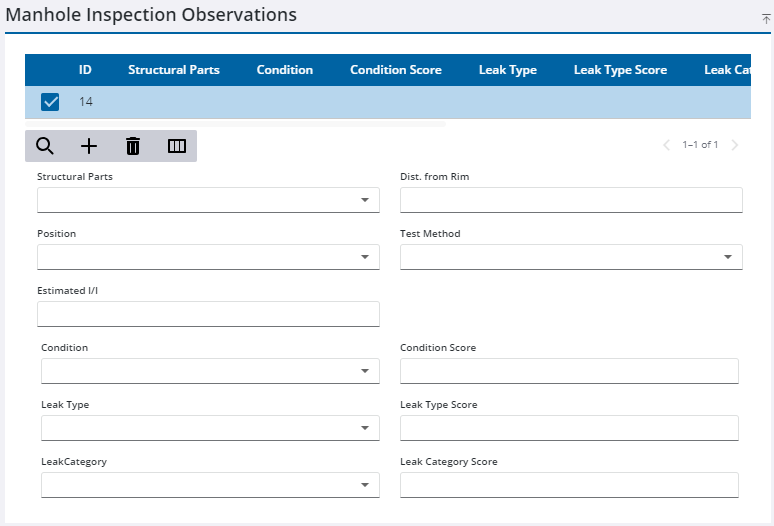Focus the Estimated I/I input field
The image size is (774, 526).
pyautogui.click(x=208, y=314)
